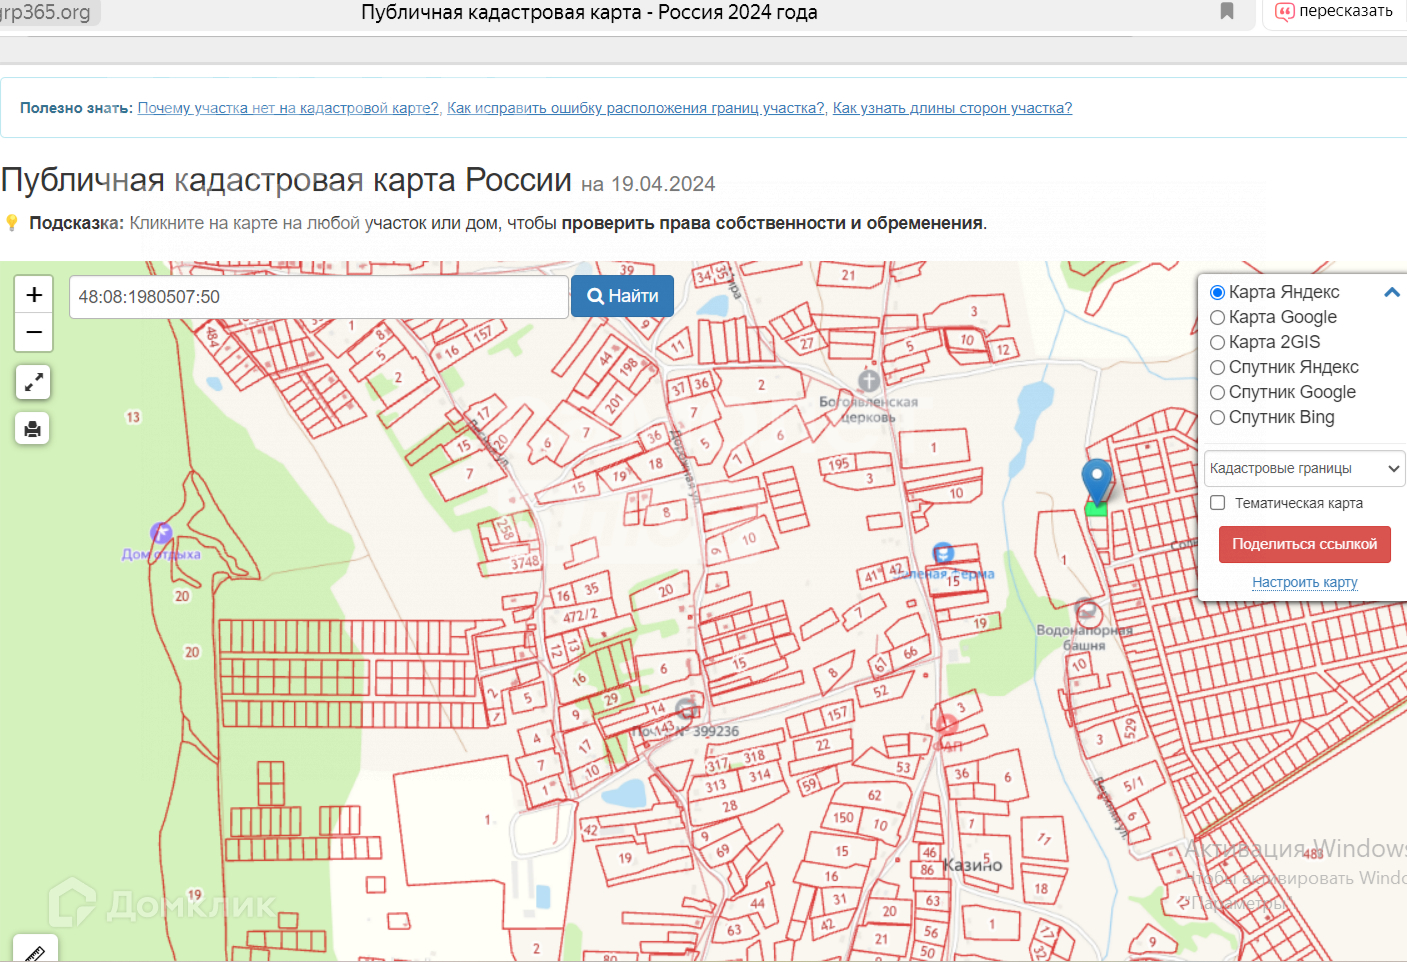This screenshot has height=962, width=1407.
Task: Click the blue location pin marker
Action: point(1097,480)
